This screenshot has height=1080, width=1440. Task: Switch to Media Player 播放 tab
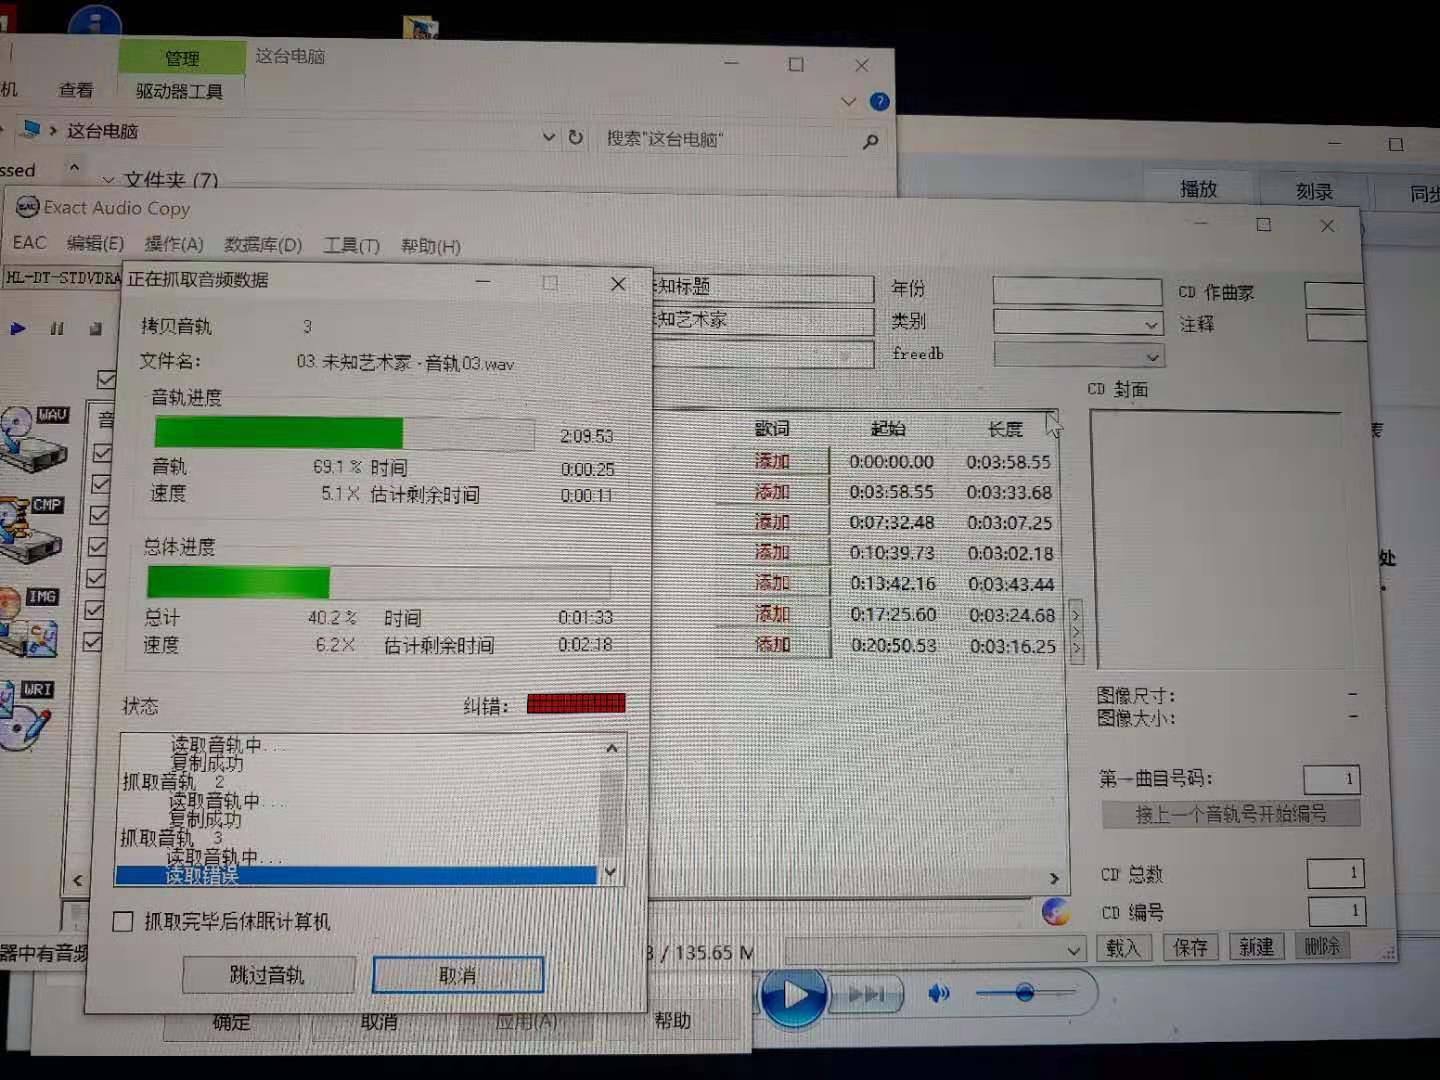click(x=1199, y=189)
